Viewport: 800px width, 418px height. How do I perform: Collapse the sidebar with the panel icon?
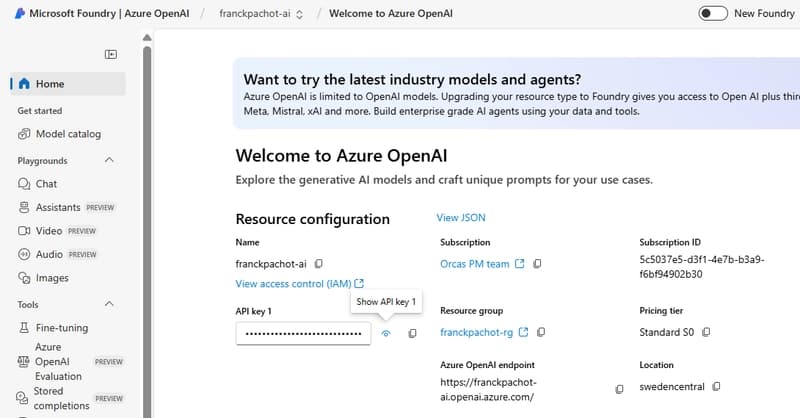pos(111,54)
